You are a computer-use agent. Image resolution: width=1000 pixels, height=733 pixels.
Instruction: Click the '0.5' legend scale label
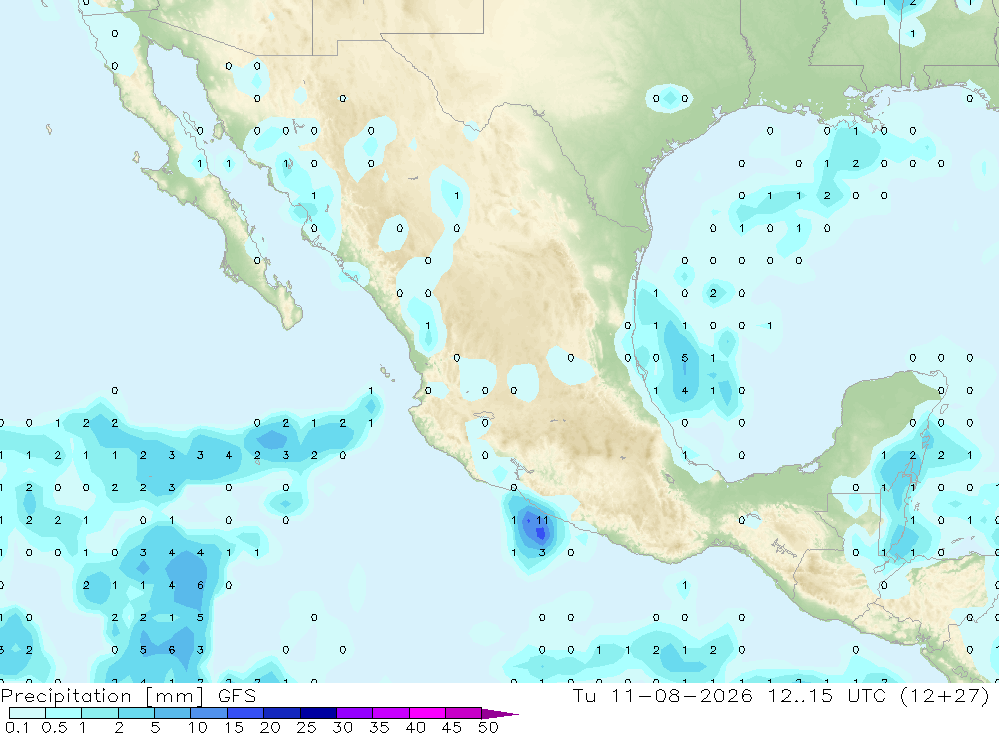pyautogui.click(x=54, y=727)
